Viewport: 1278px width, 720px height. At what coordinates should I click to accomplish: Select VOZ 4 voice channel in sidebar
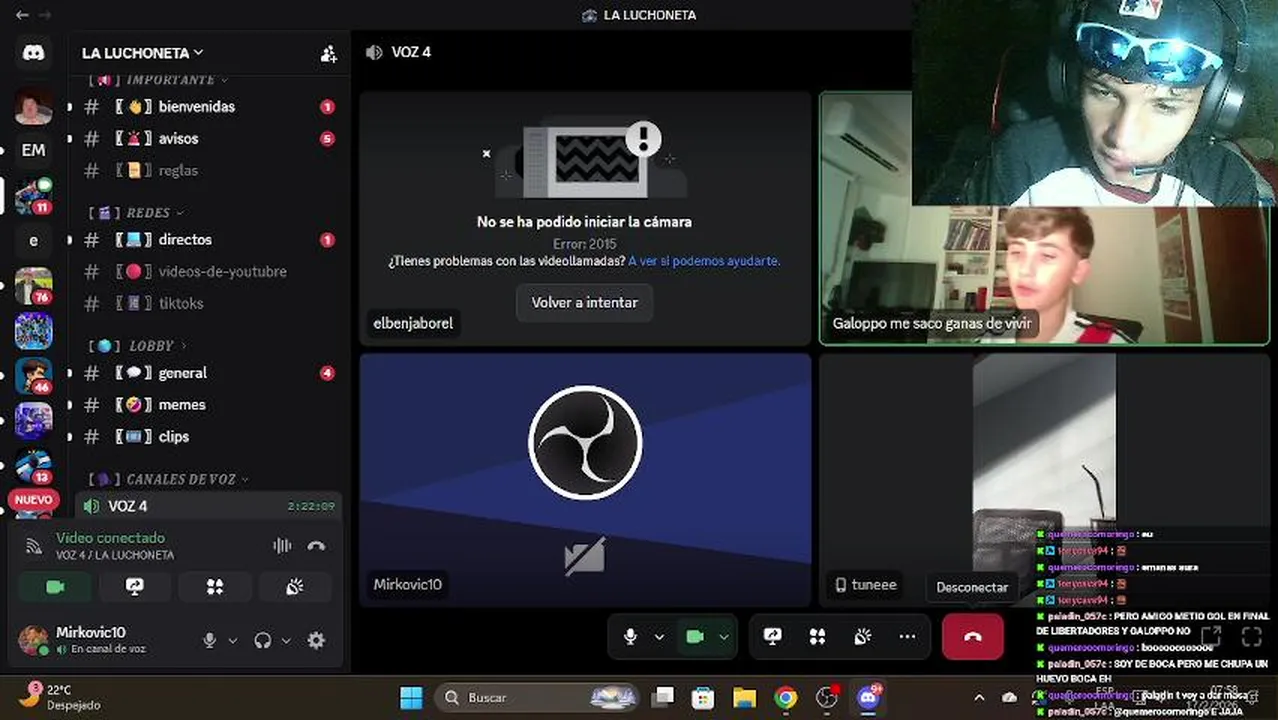pos(207,506)
